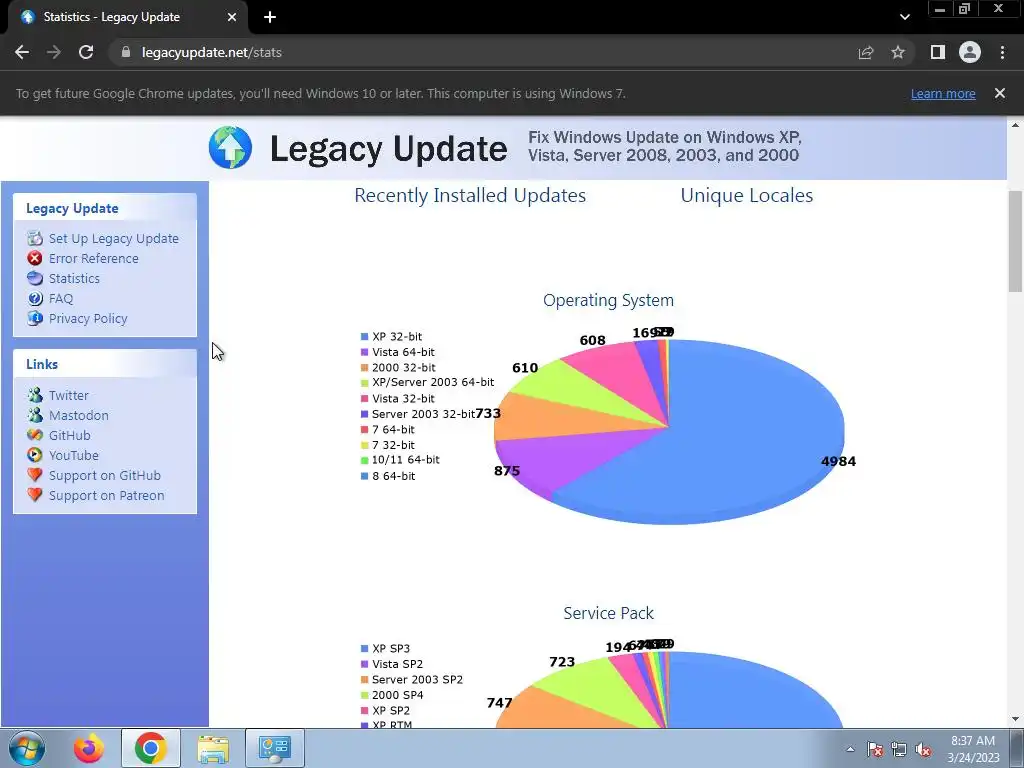This screenshot has width=1024, height=768.
Task: Click the Action Center flag tray icon
Action: 875,749
